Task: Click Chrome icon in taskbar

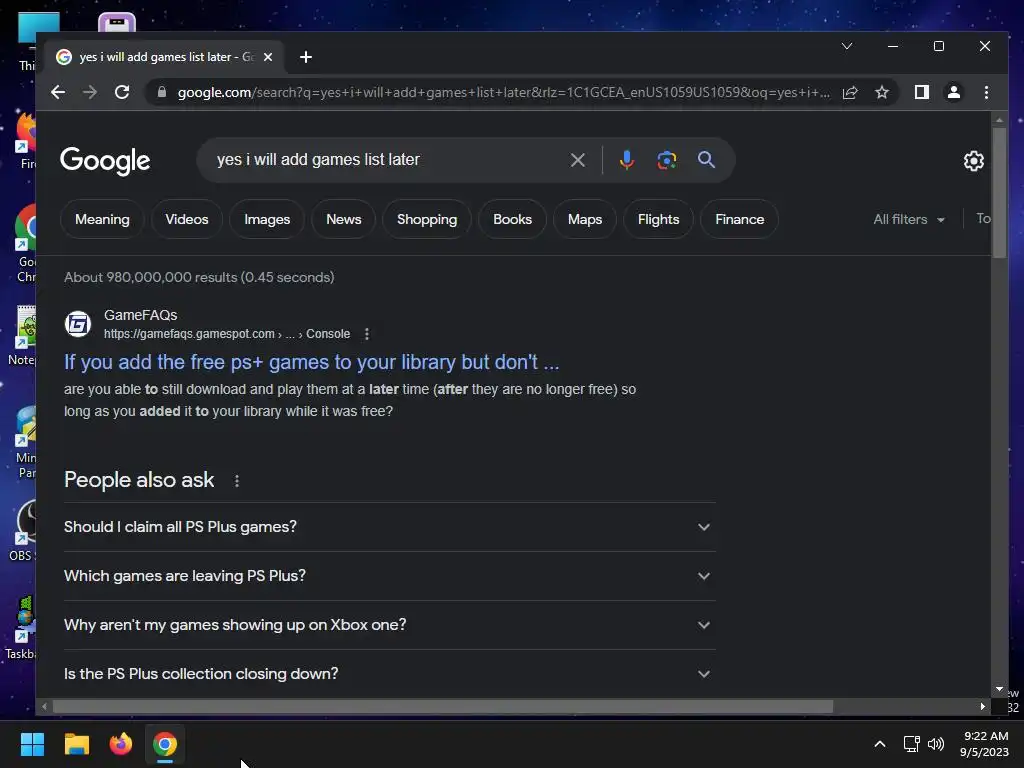Action: (x=165, y=744)
